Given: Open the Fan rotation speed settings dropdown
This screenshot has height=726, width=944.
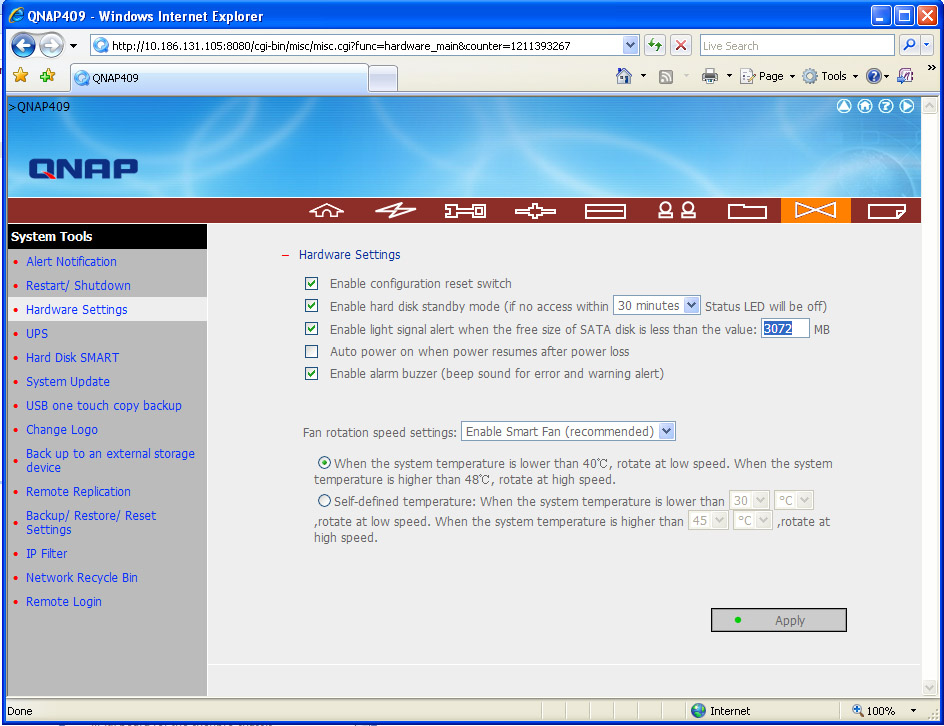Looking at the screenshot, I should pyautogui.click(x=568, y=431).
